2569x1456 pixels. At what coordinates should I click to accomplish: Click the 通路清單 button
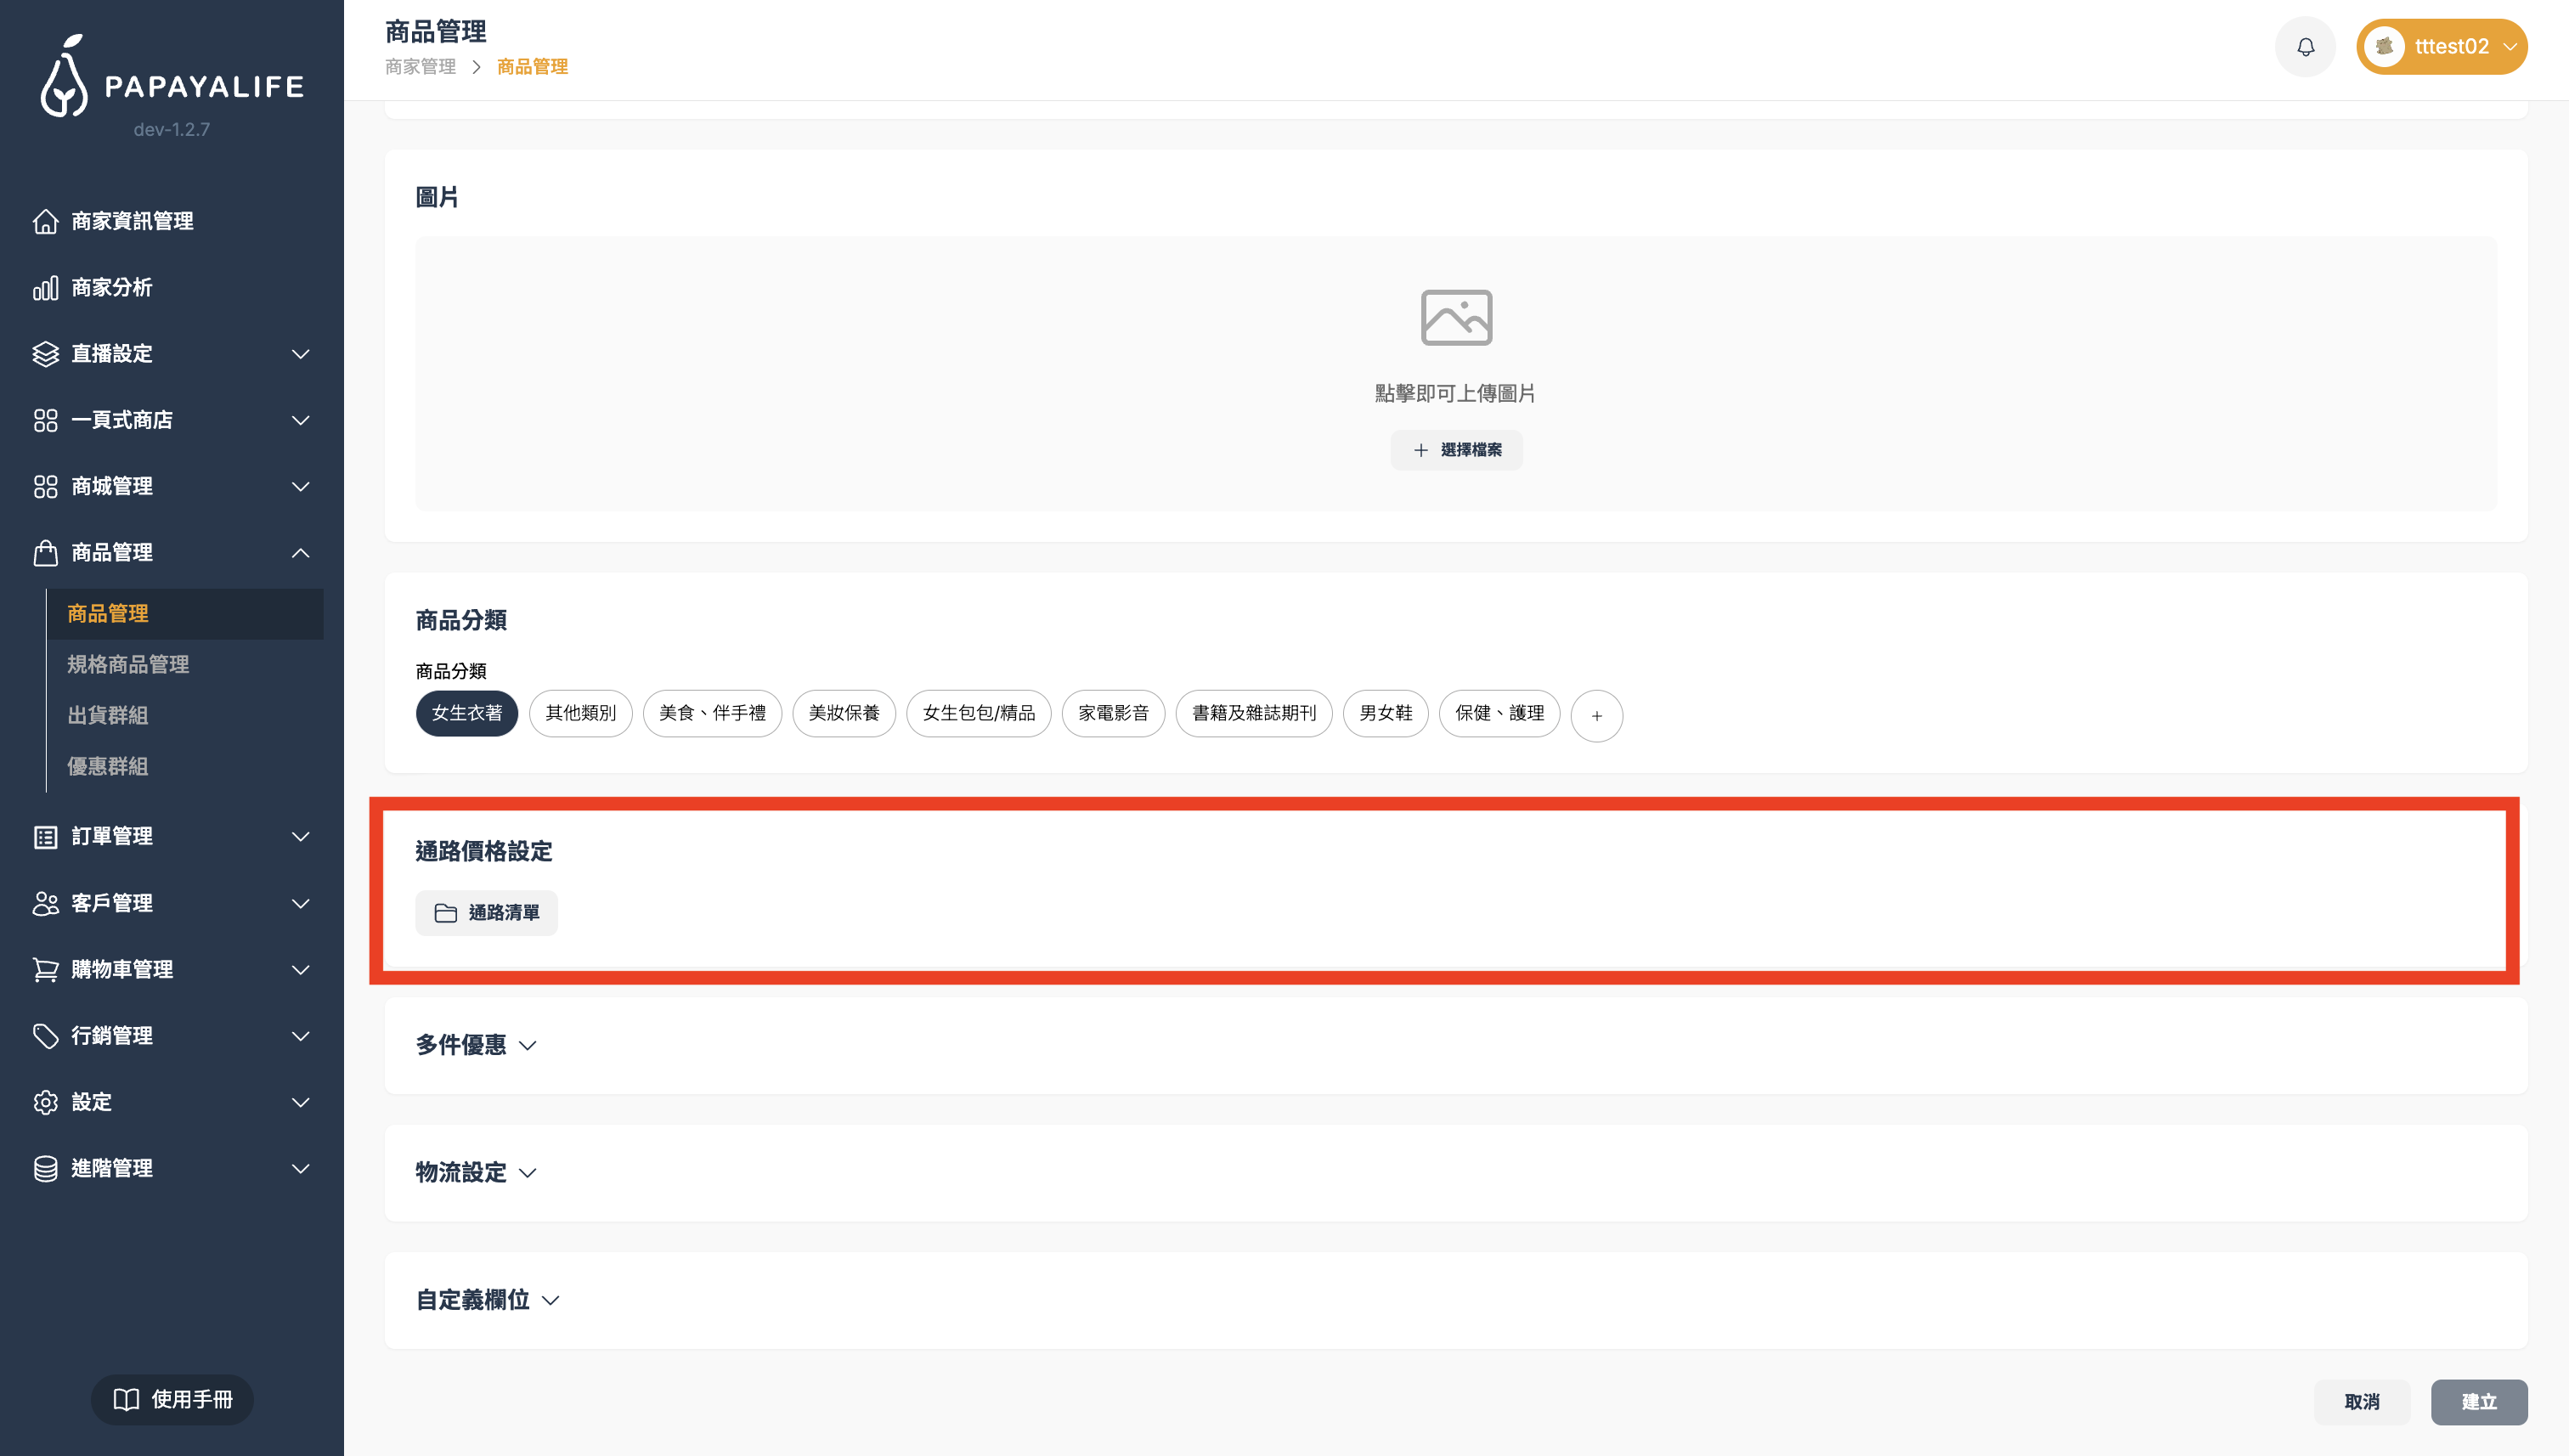486,912
